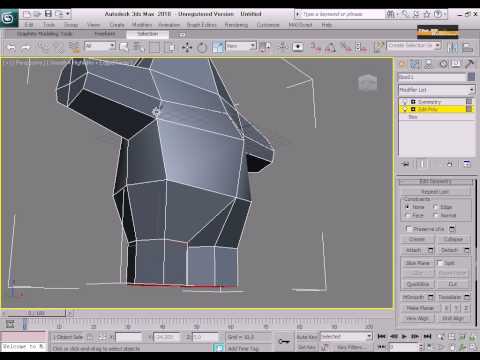480x360 pixels.
Task: Toggle the Edit Poly modifier lightbulb
Action: pos(405,109)
